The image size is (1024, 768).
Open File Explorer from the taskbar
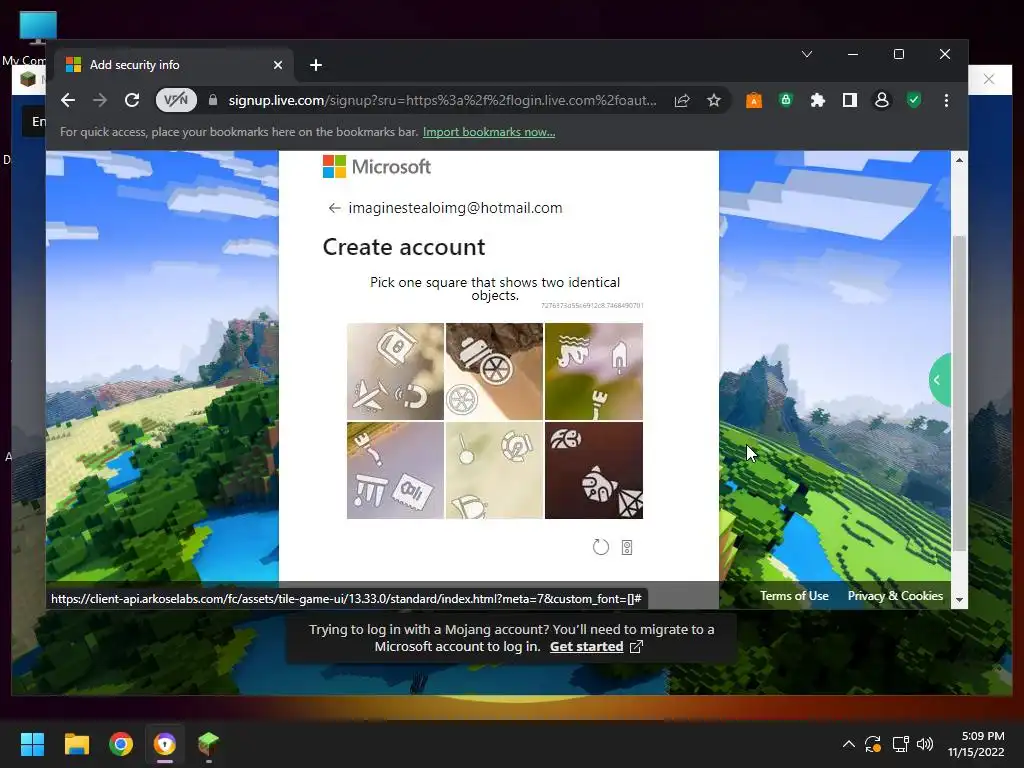coord(76,744)
